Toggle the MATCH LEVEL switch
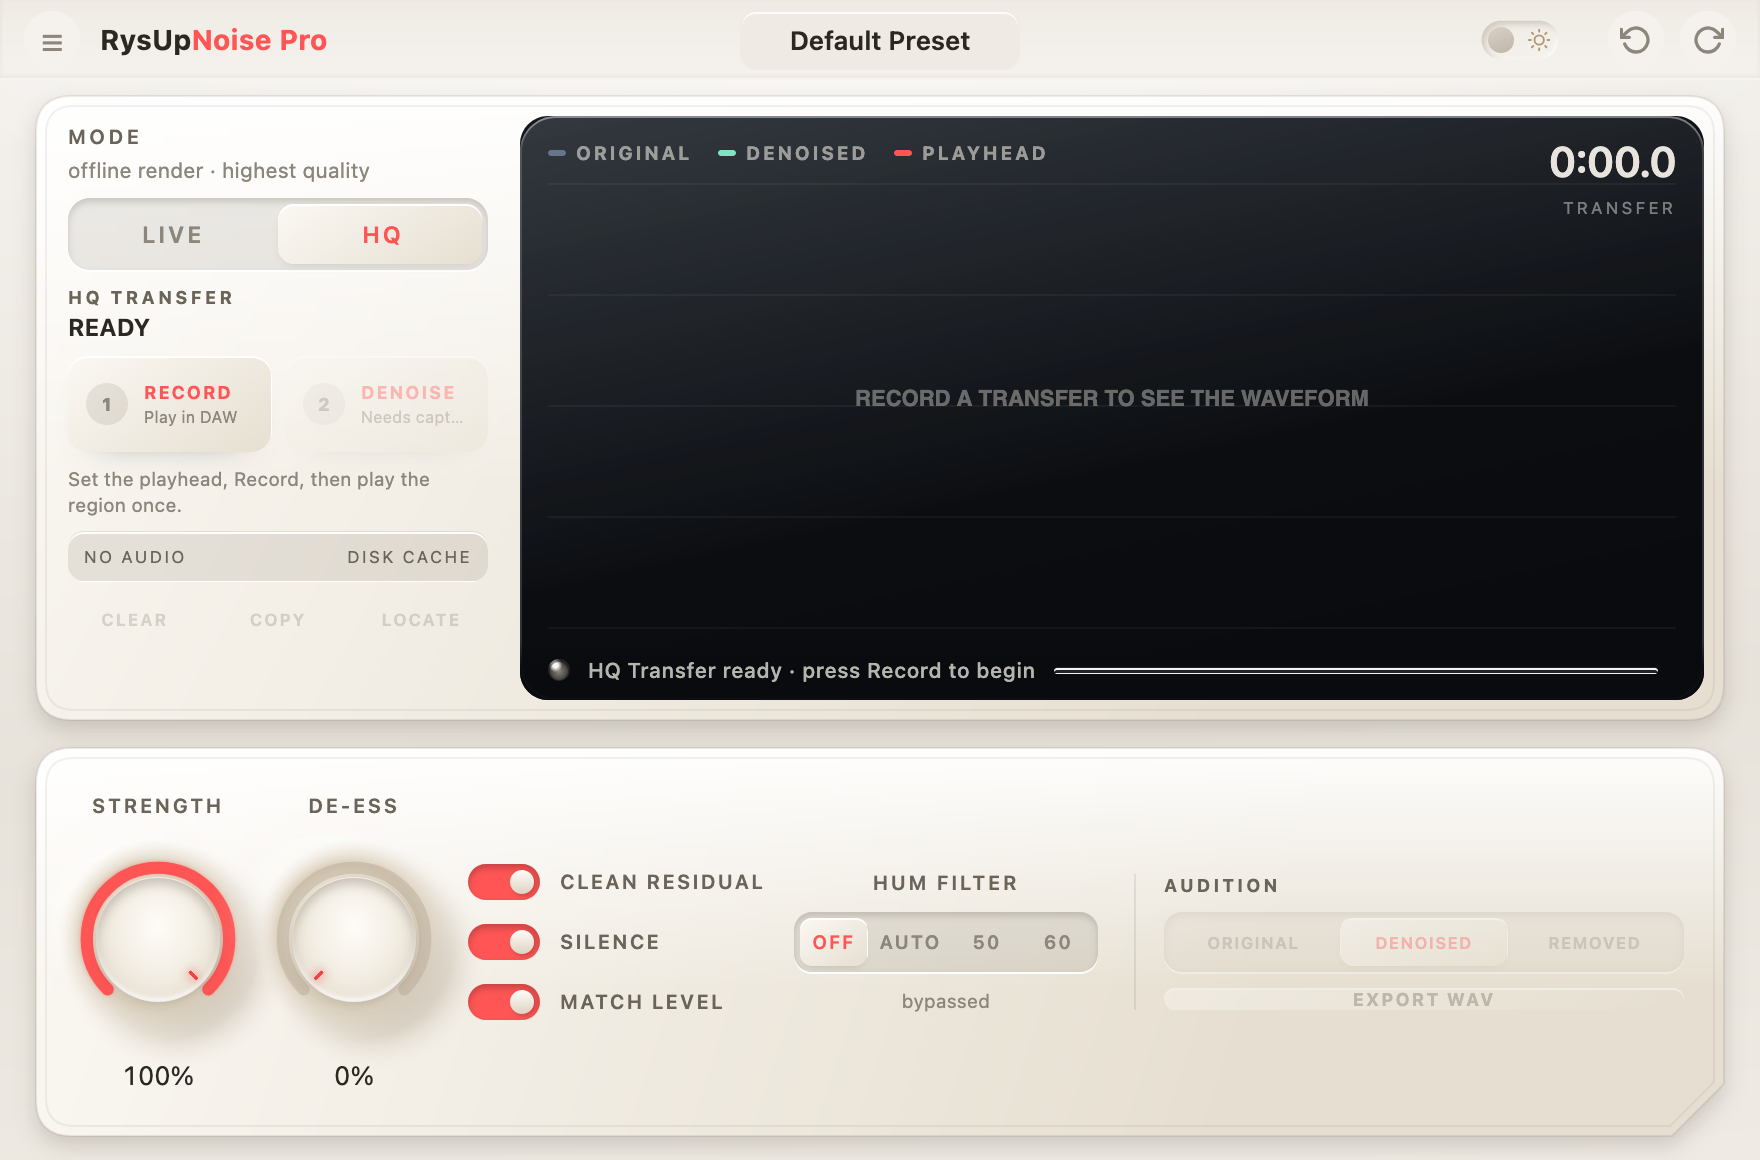 click(x=504, y=1002)
